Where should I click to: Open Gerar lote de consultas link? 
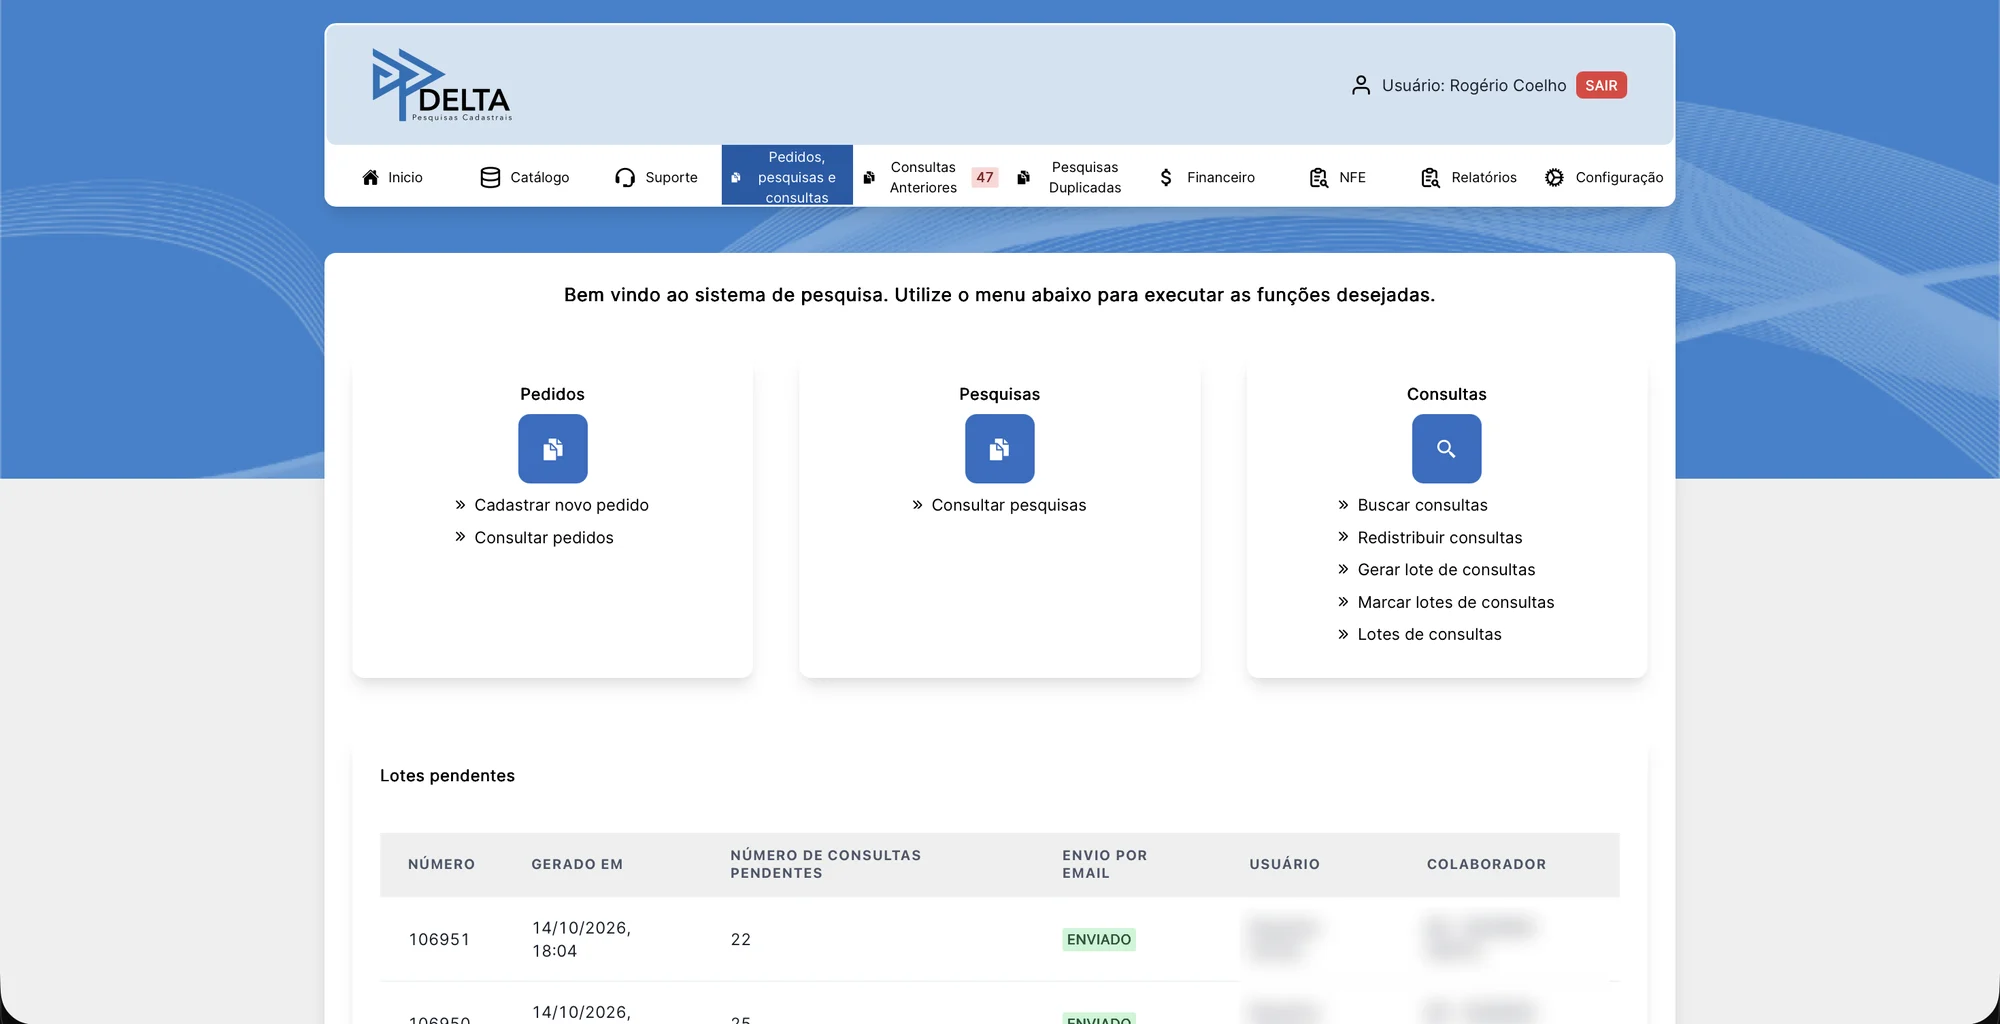tap(1446, 569)
